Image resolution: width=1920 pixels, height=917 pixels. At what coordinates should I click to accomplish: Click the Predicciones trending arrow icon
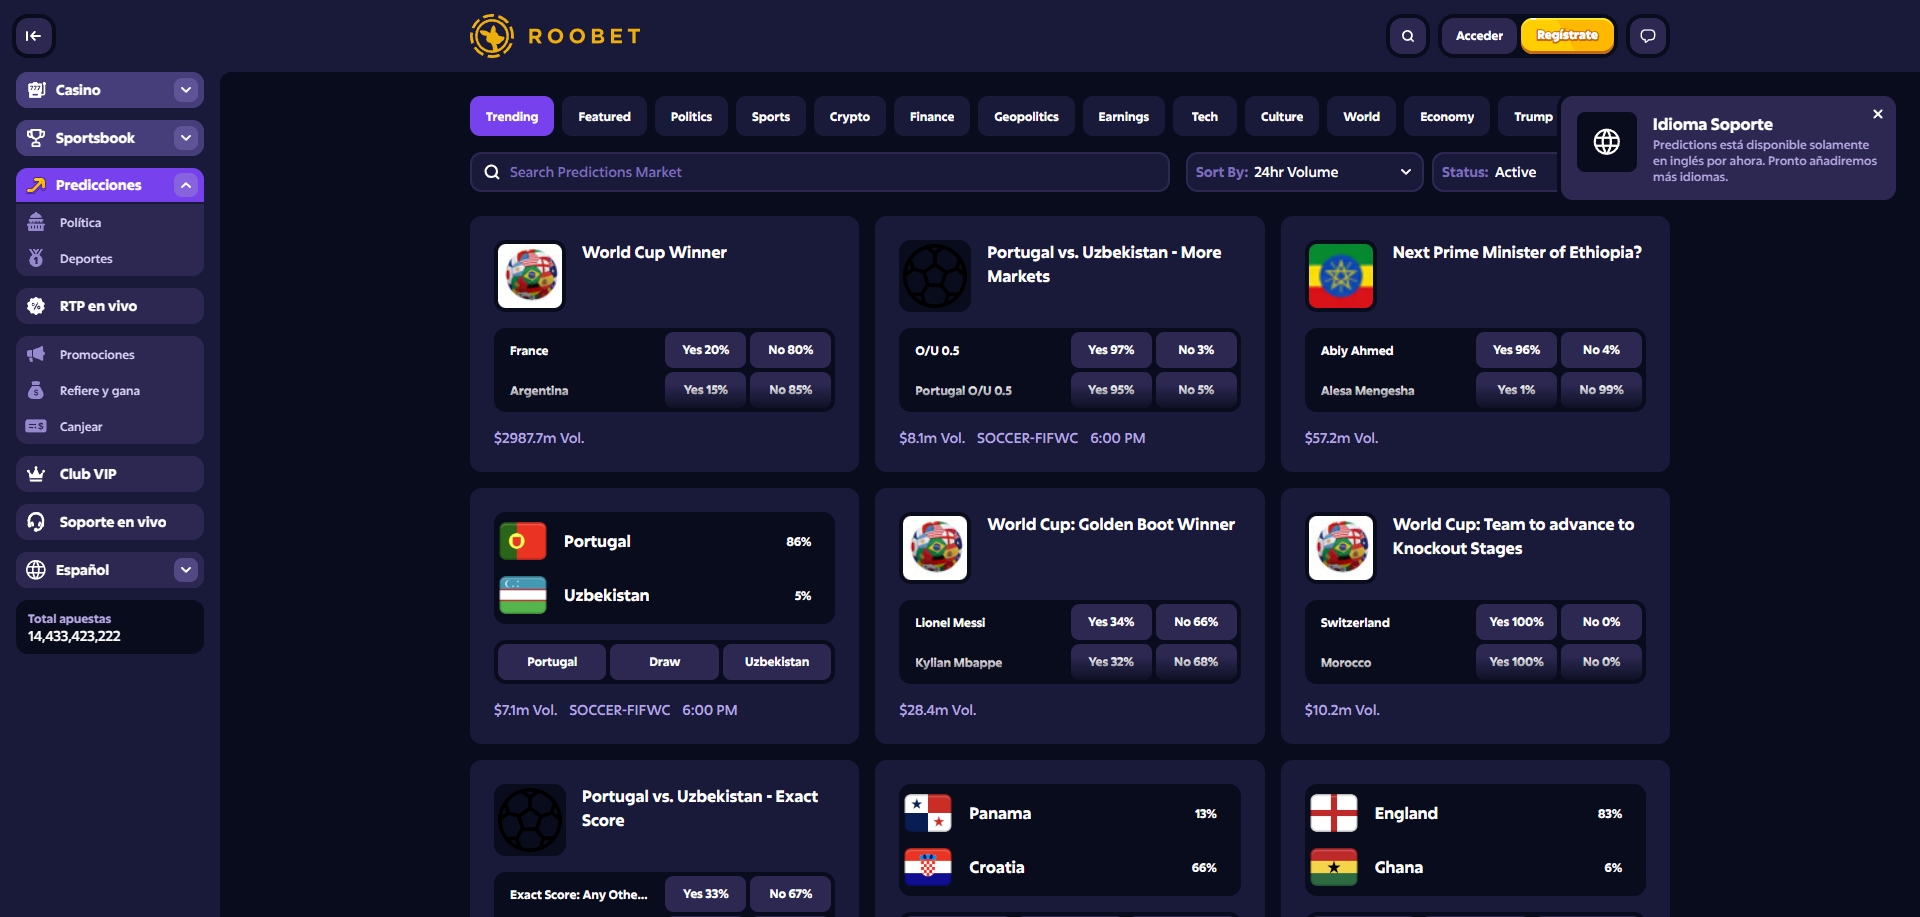[x=37, y=185]
